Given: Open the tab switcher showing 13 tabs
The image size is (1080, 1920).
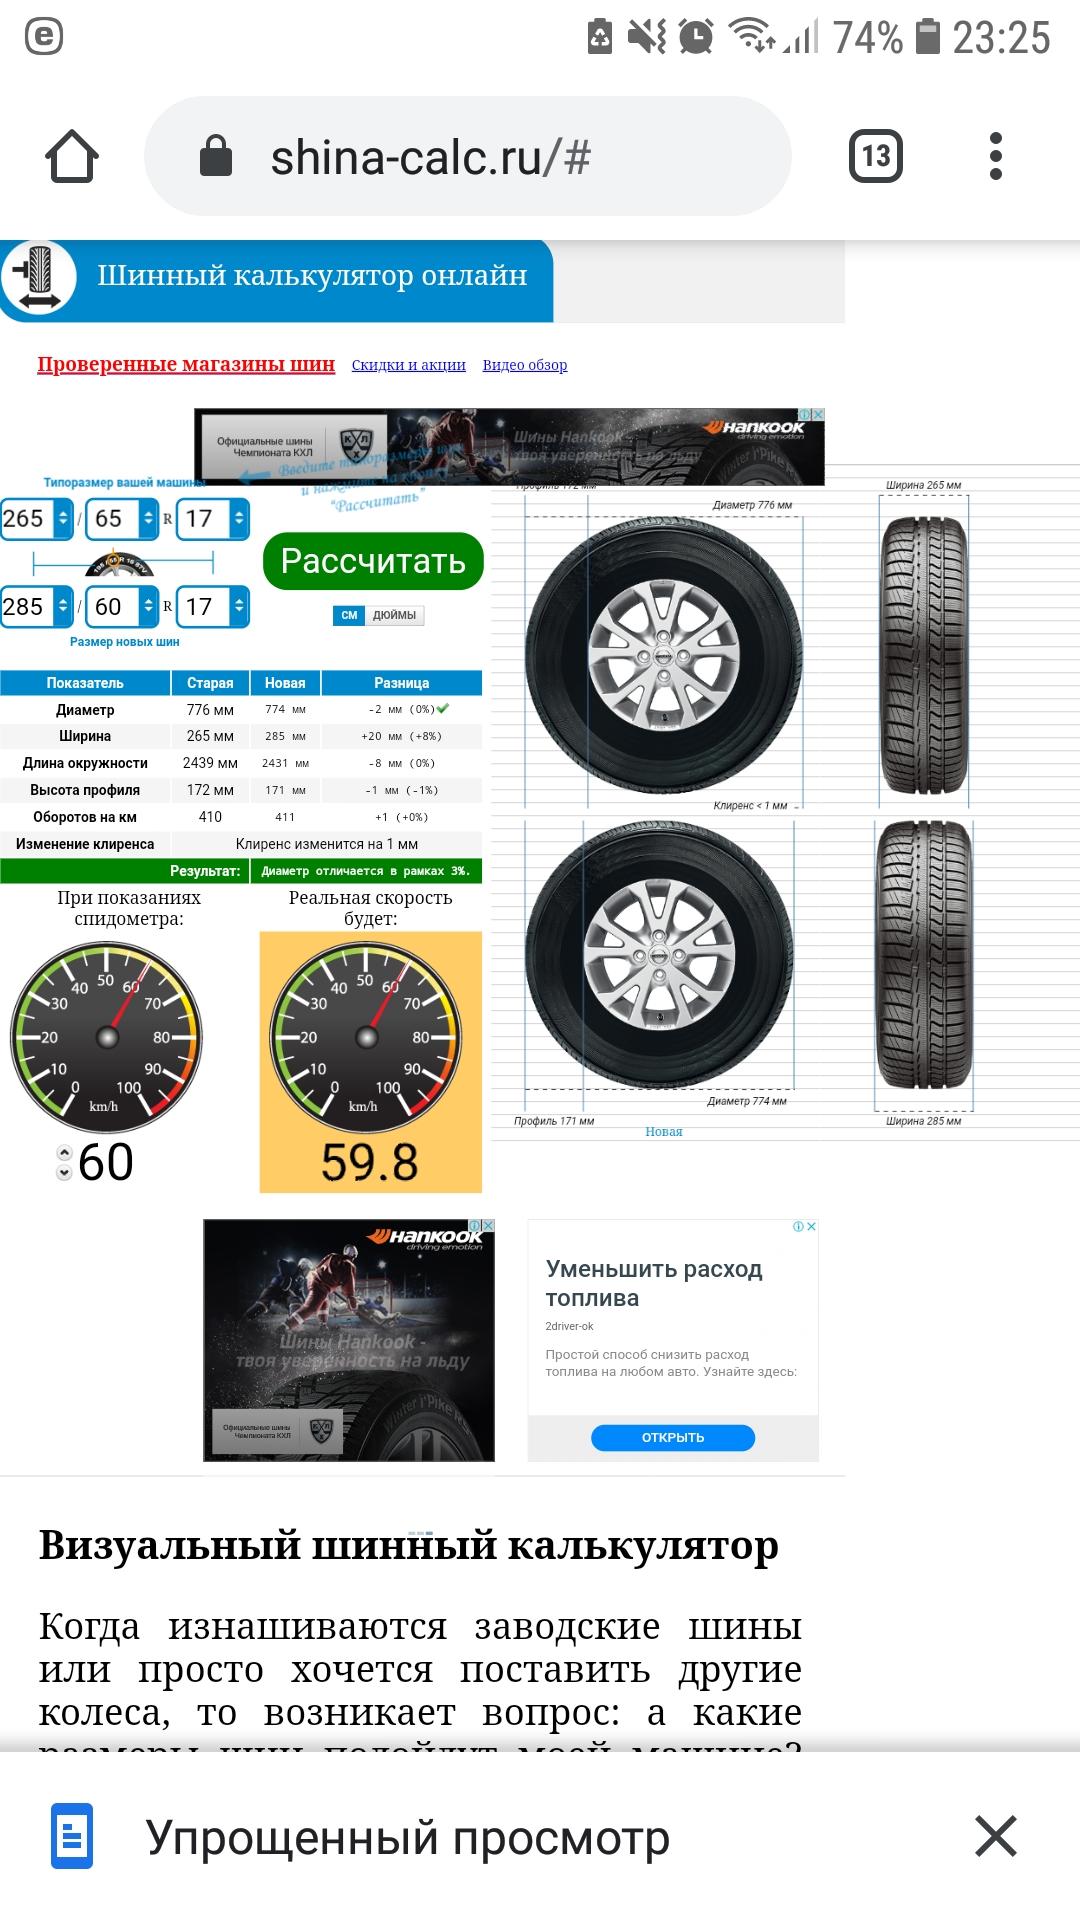Looking at the screenshot, I should 876,156.
